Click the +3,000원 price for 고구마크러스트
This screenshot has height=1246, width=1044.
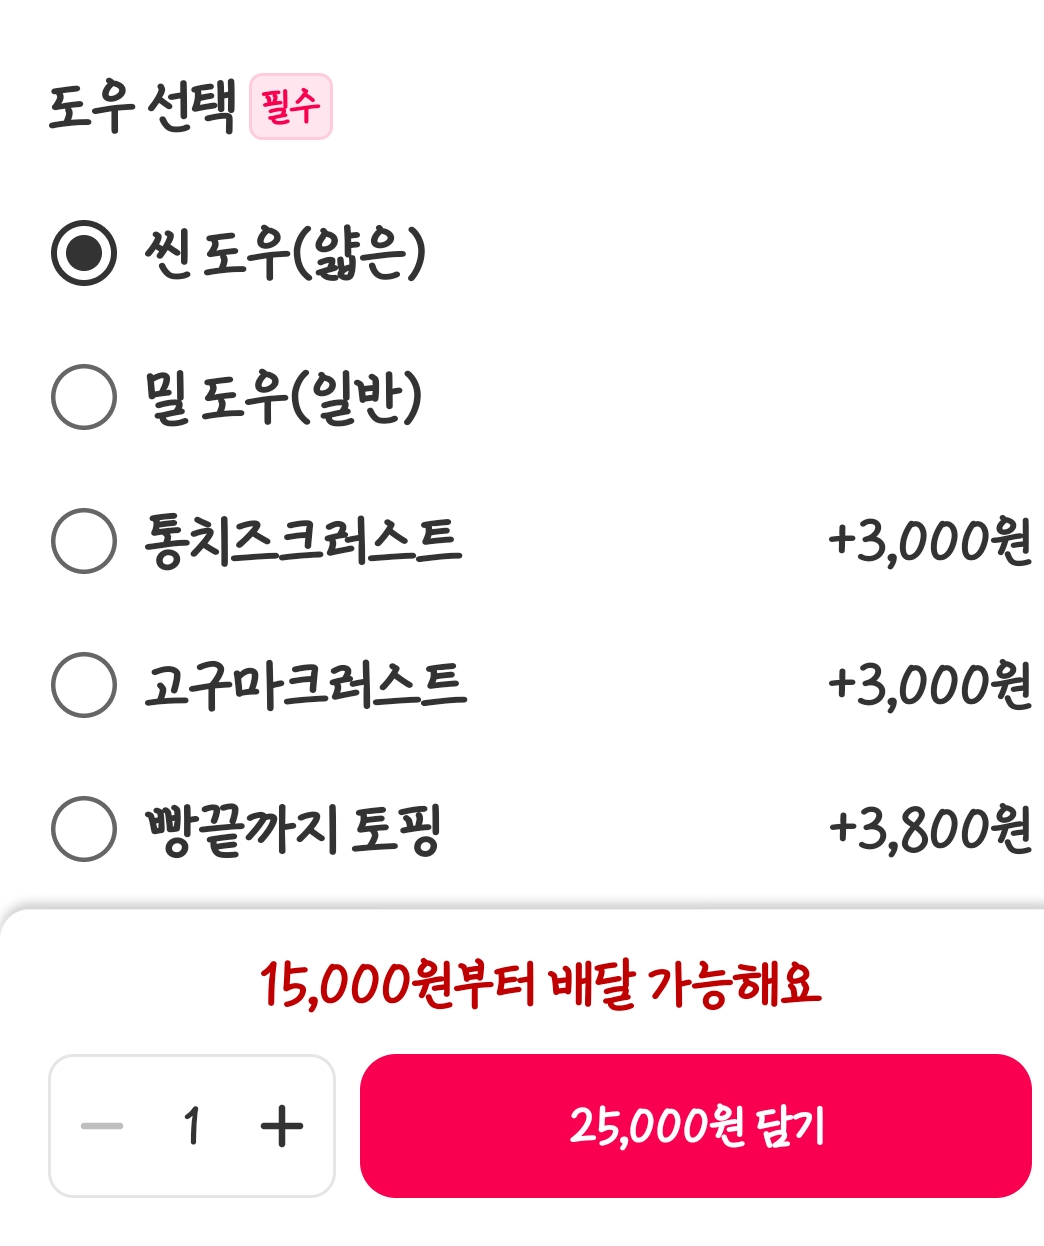(930, 685)
